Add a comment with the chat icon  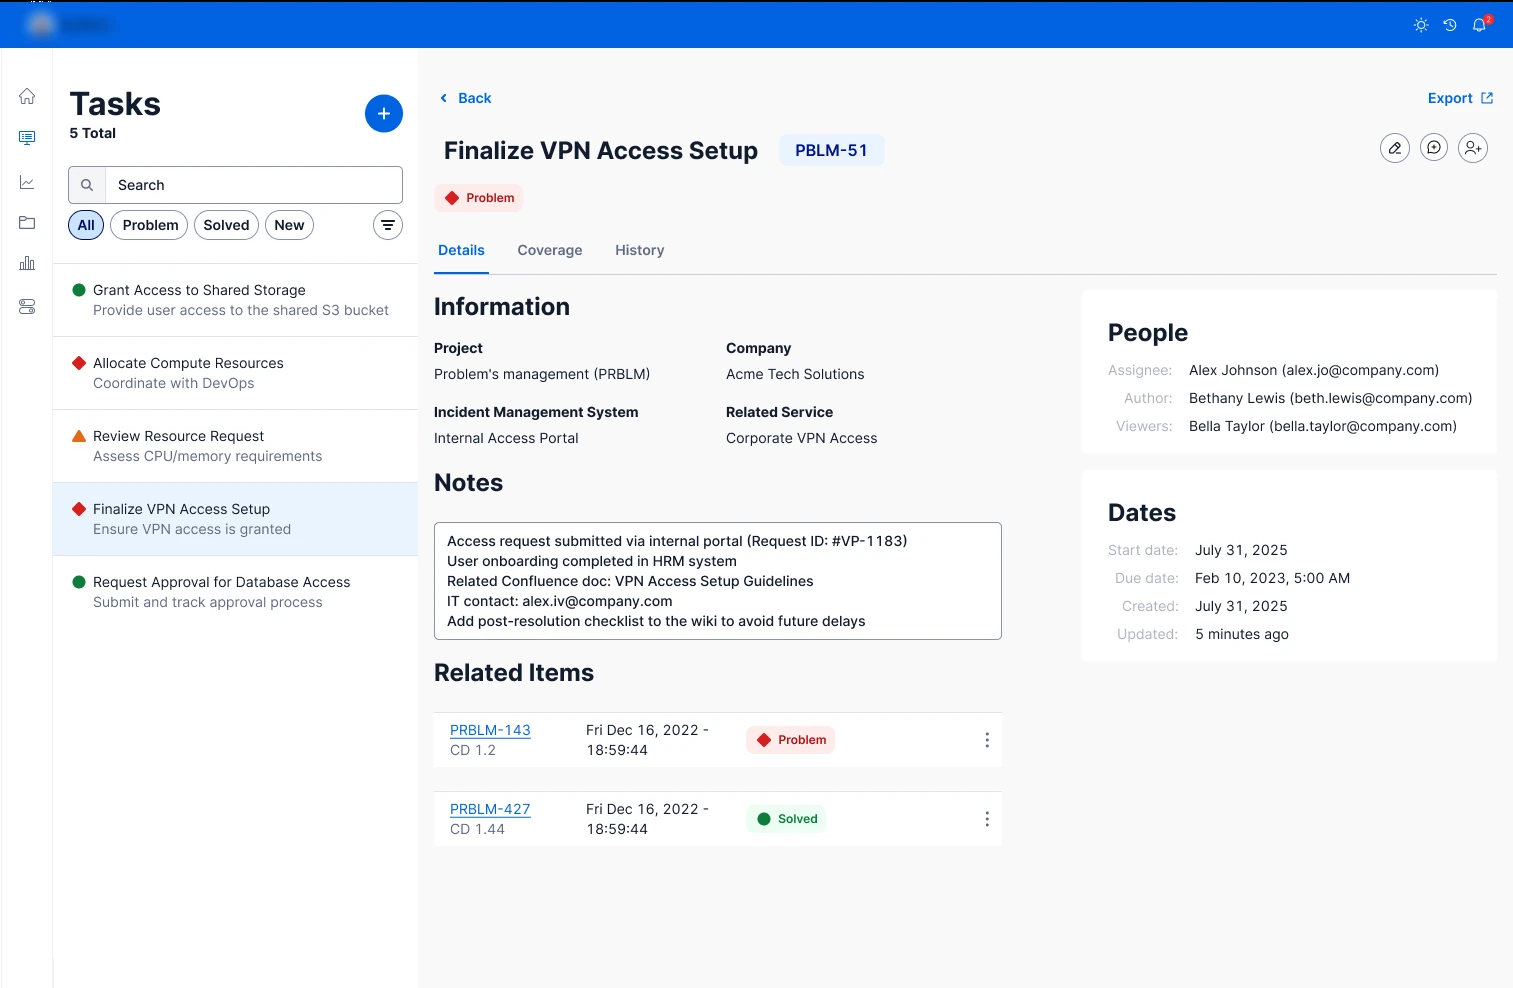[1434, 148]
